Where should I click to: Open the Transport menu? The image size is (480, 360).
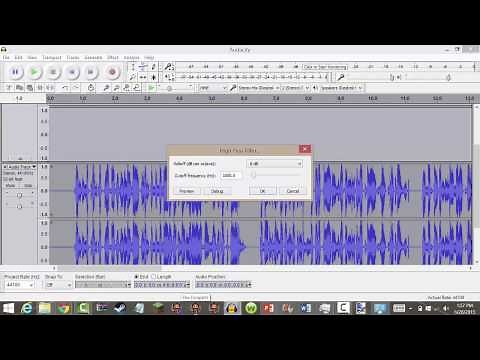[x=52, y=57]
